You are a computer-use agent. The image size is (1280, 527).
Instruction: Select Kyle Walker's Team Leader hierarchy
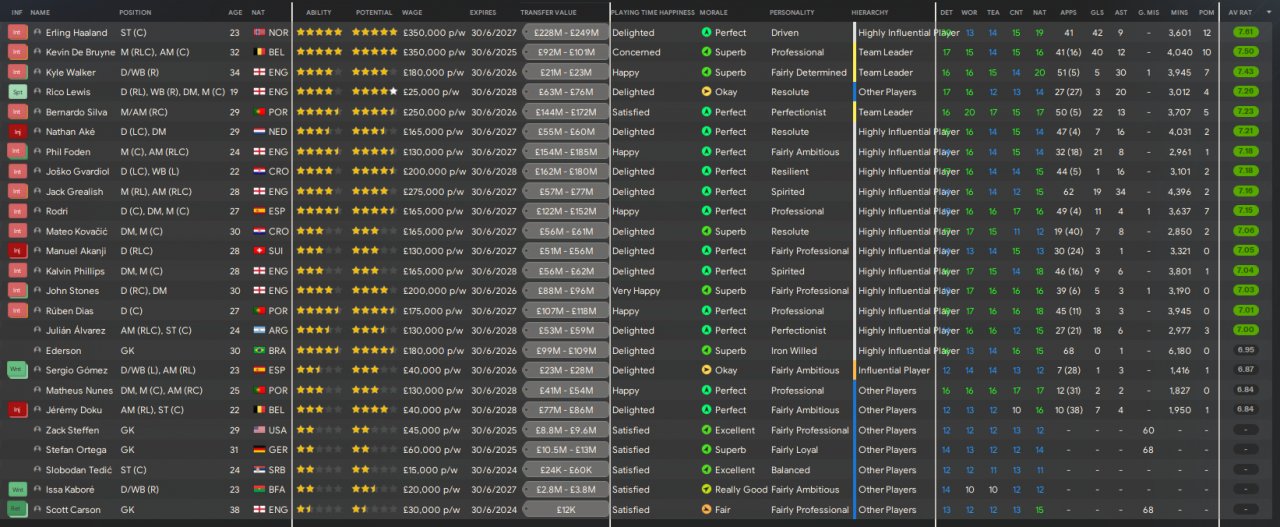[885, 72]
